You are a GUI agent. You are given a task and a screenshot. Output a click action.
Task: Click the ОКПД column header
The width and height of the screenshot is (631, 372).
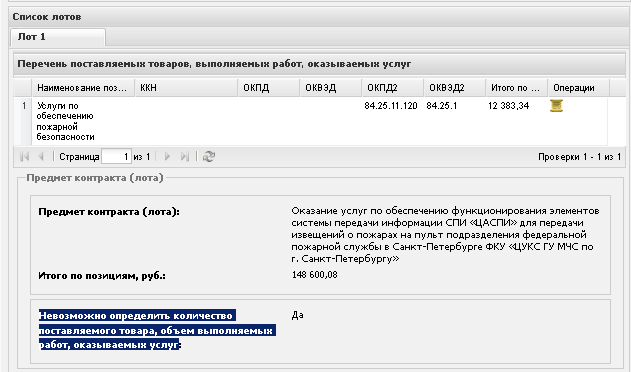[269, 88]
